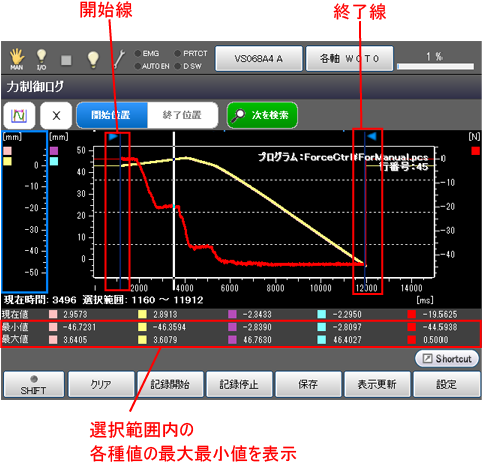This screenshot has width=482, height=463.
Task: Click the 記録開始 button
Action: tap(170, 385)
